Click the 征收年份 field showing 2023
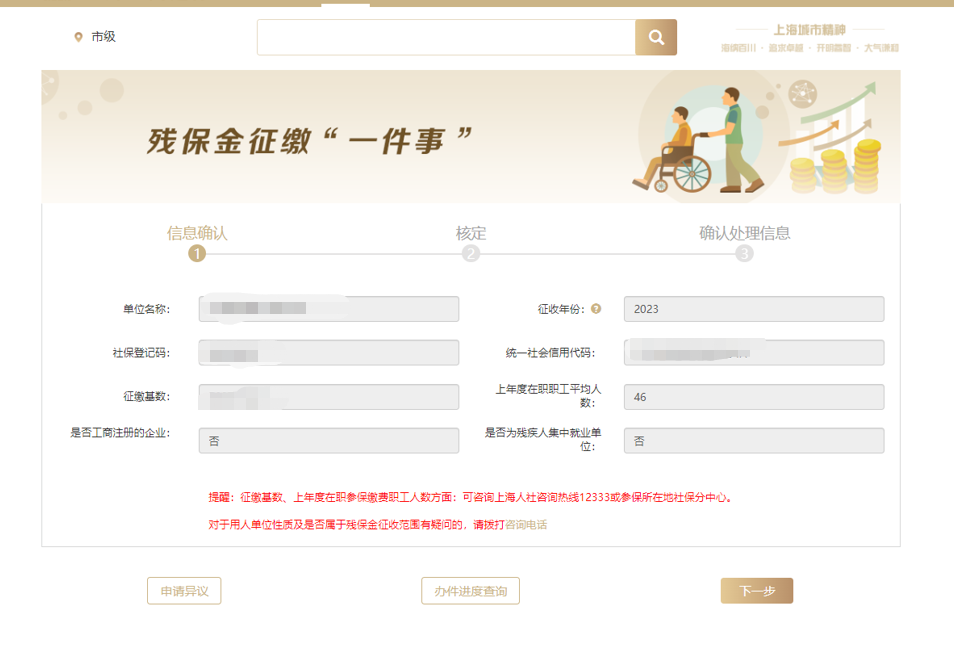 (753, 309)
